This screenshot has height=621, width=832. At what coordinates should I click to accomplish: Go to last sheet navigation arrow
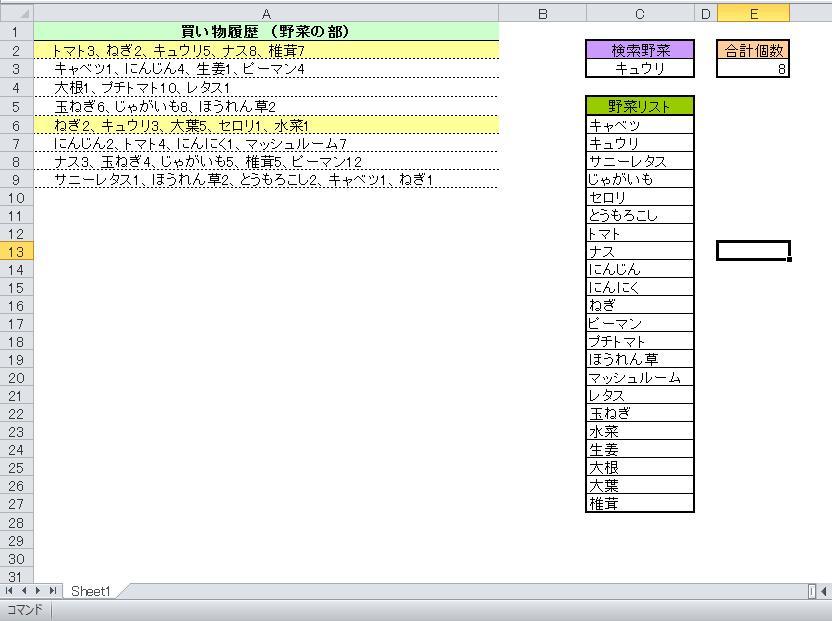tap(53, 591)
